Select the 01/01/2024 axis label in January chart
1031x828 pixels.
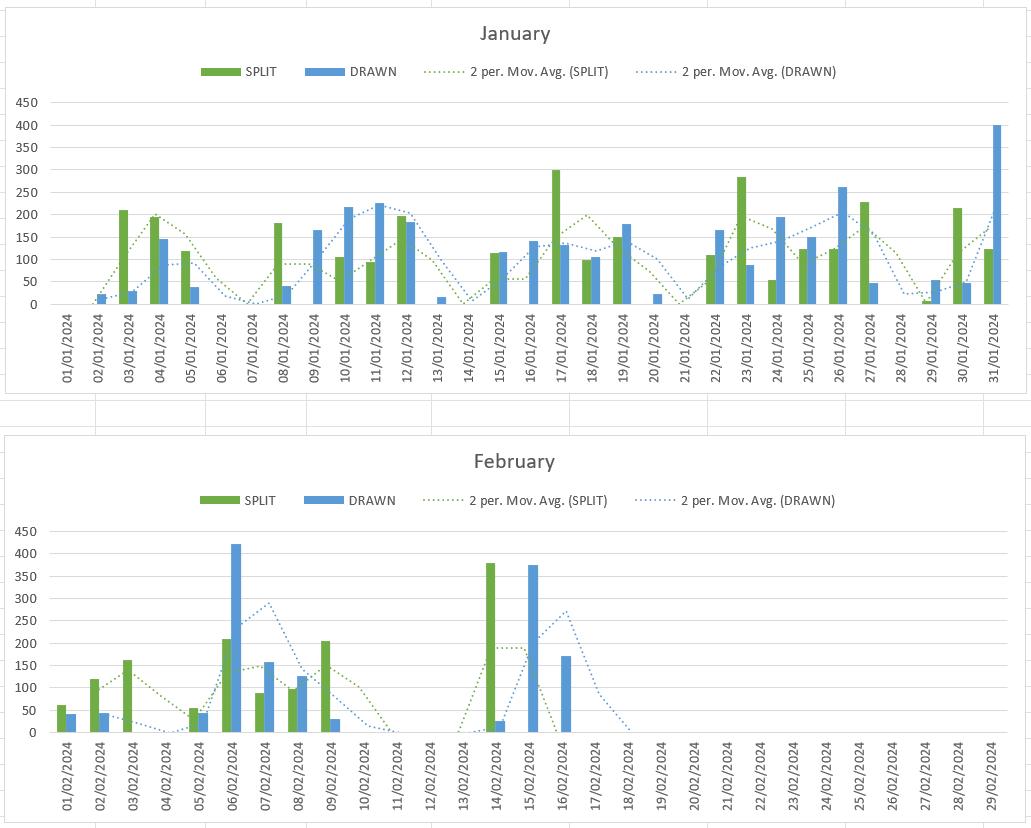[x=68, y=348]
